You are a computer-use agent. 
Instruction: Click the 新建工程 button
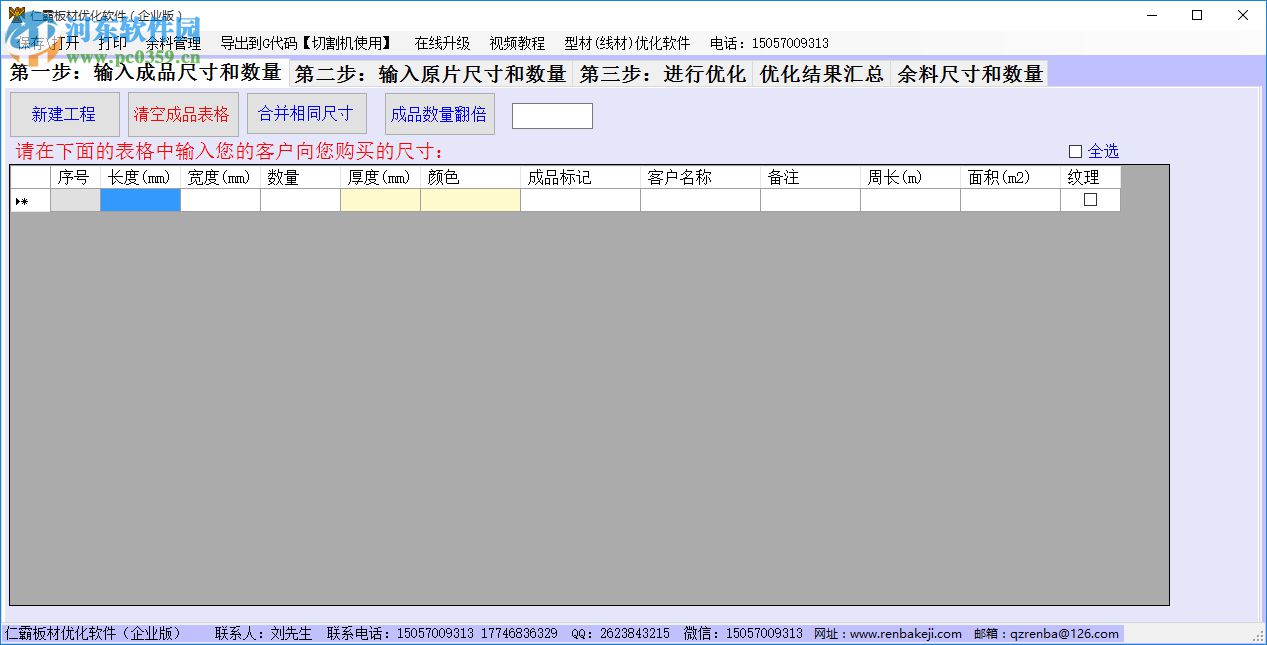coord(64,113)
